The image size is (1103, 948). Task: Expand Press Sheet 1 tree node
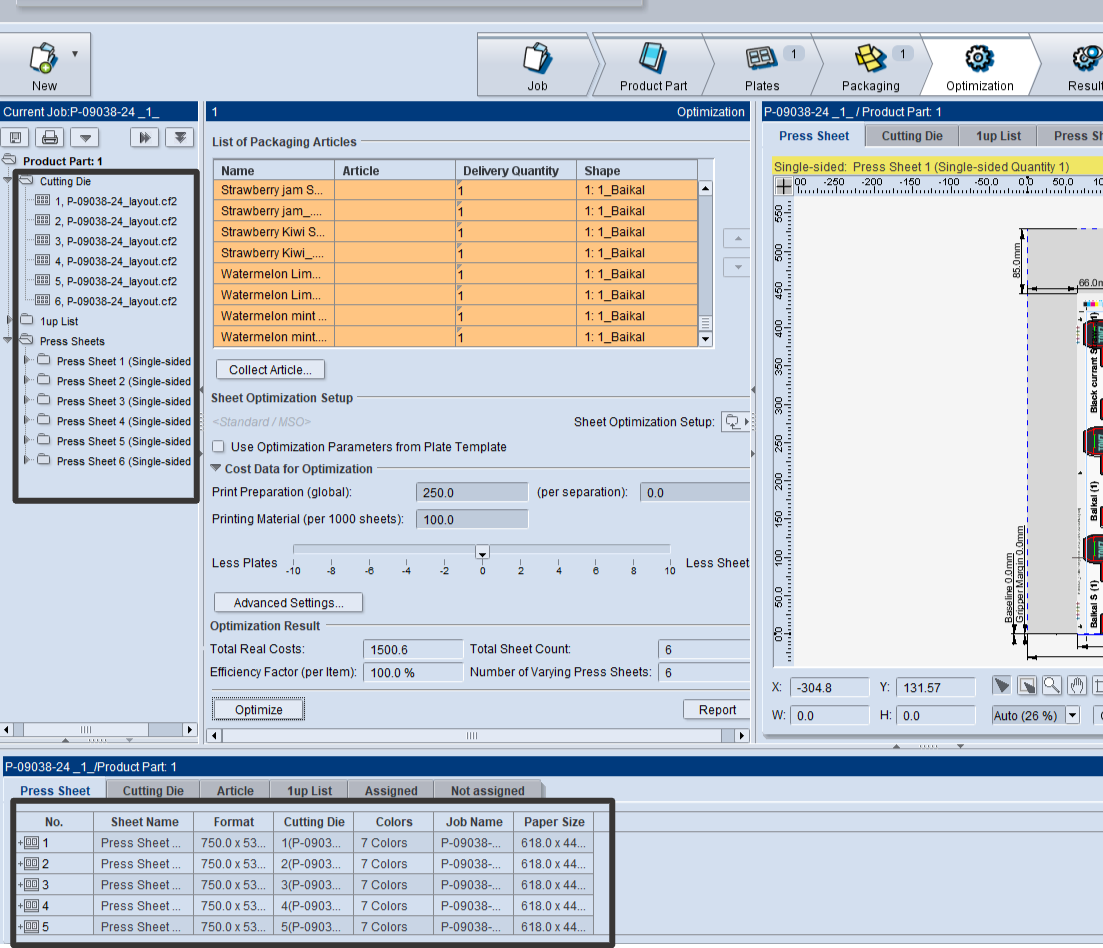click(x=28, y=361)
